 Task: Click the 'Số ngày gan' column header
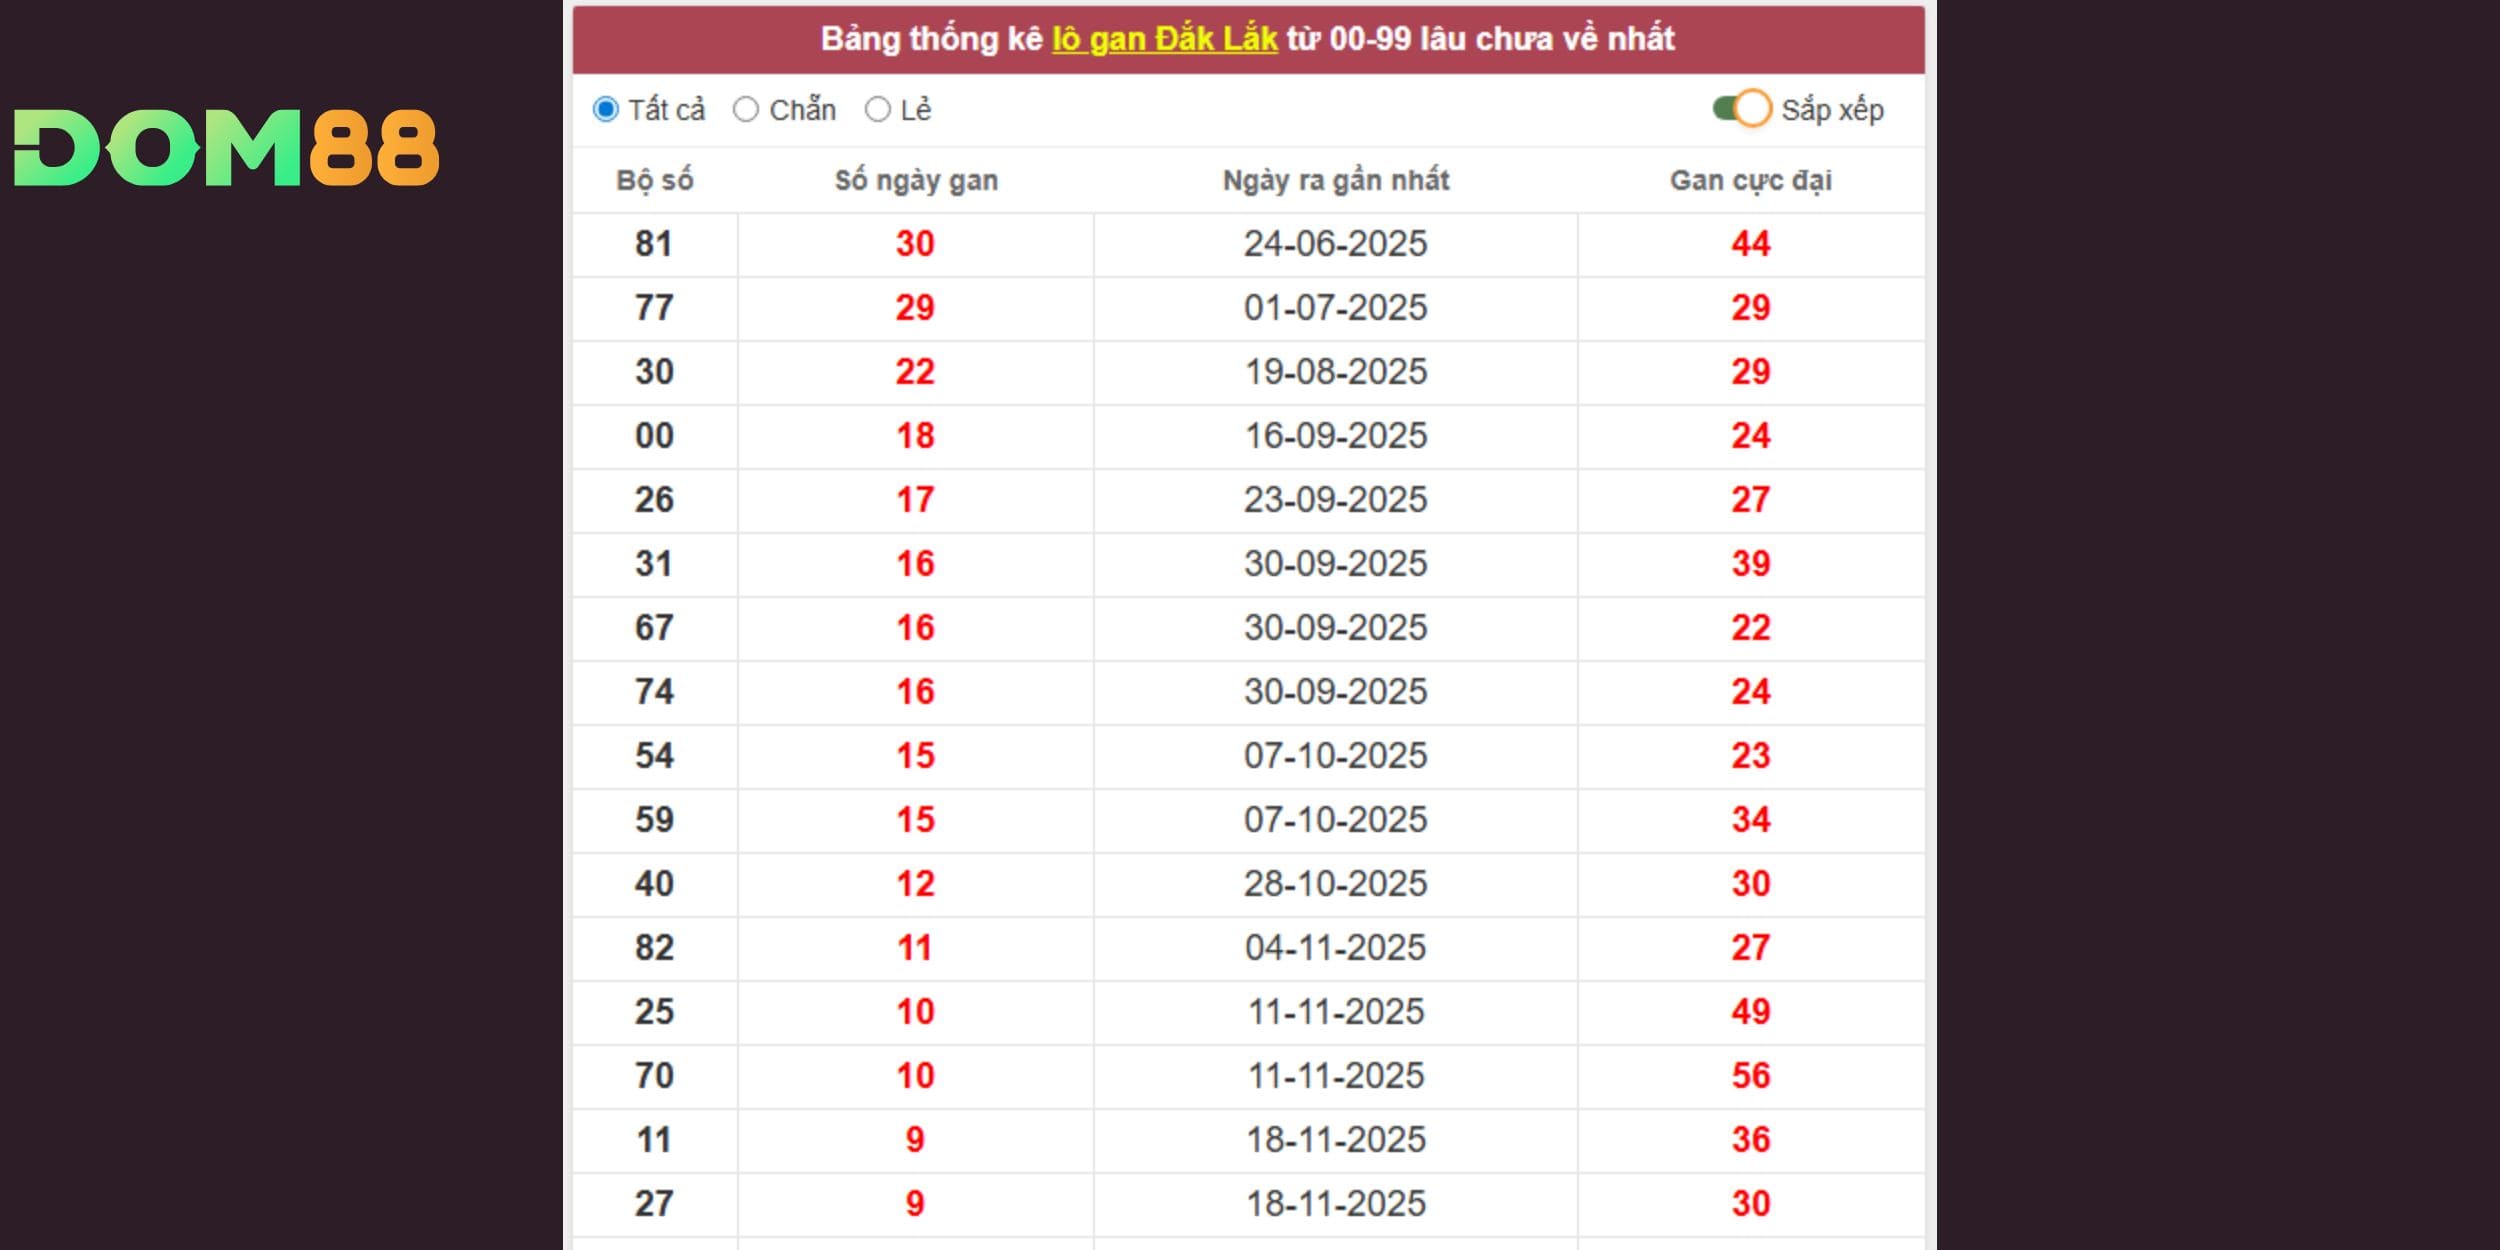(x=915, y=180)
